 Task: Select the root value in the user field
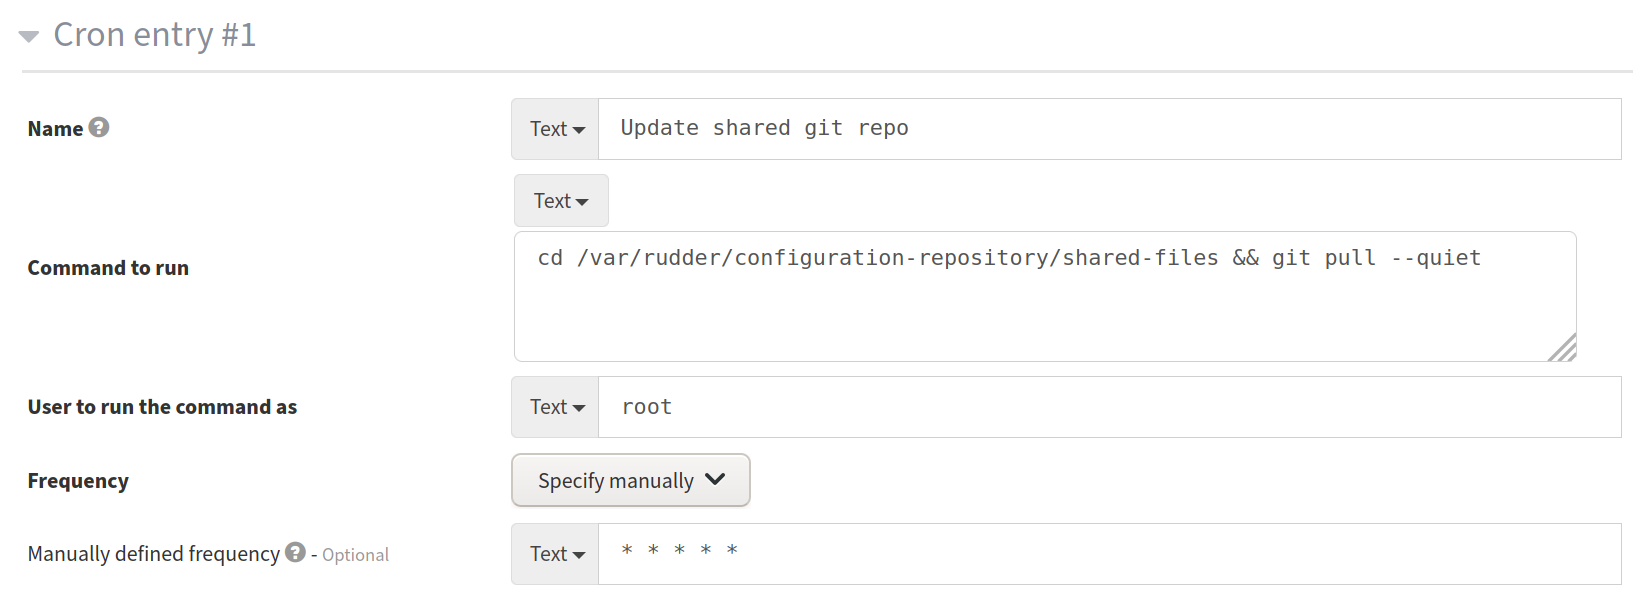646,406
